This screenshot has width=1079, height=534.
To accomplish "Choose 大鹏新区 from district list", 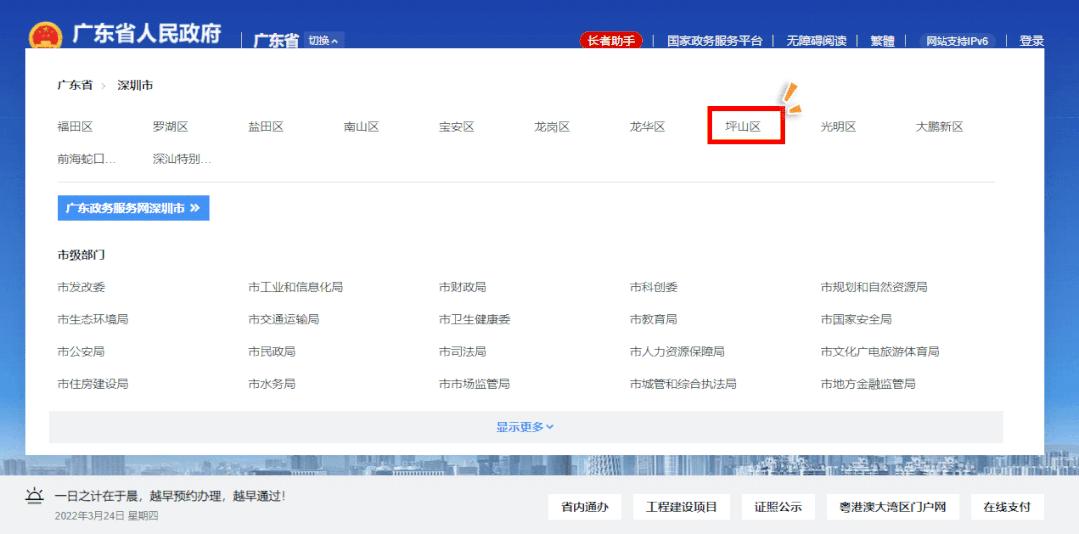I will (x=939, y=127).
